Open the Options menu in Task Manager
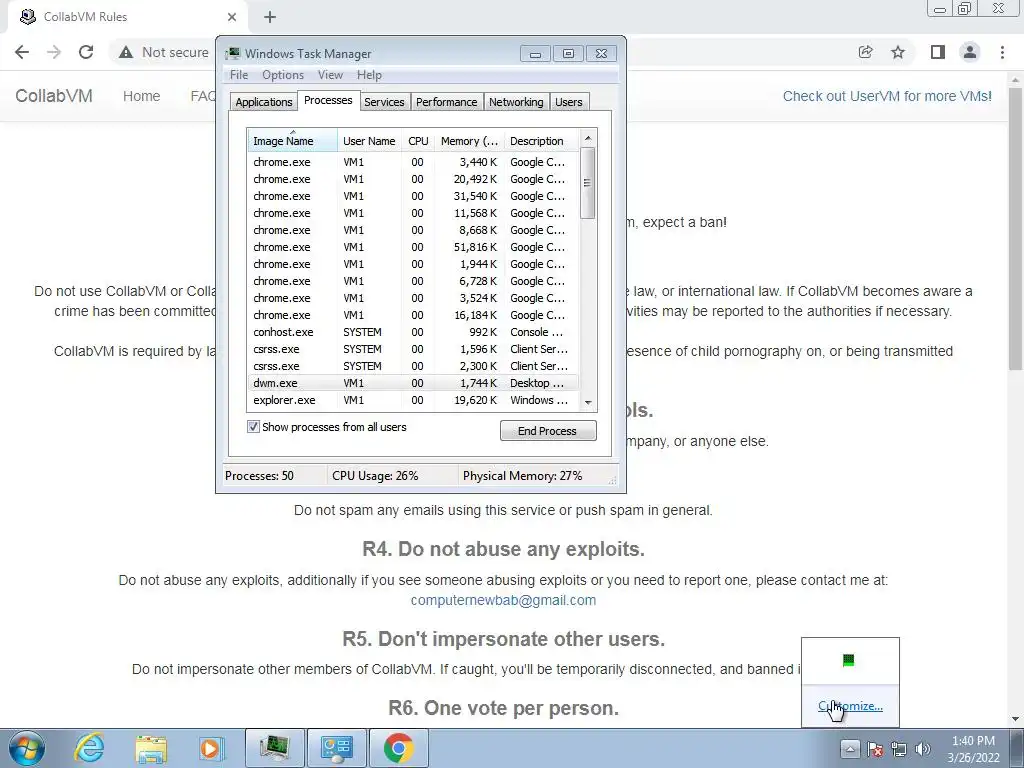Viewport: 1024px width, 768px height. coord(283,75)
